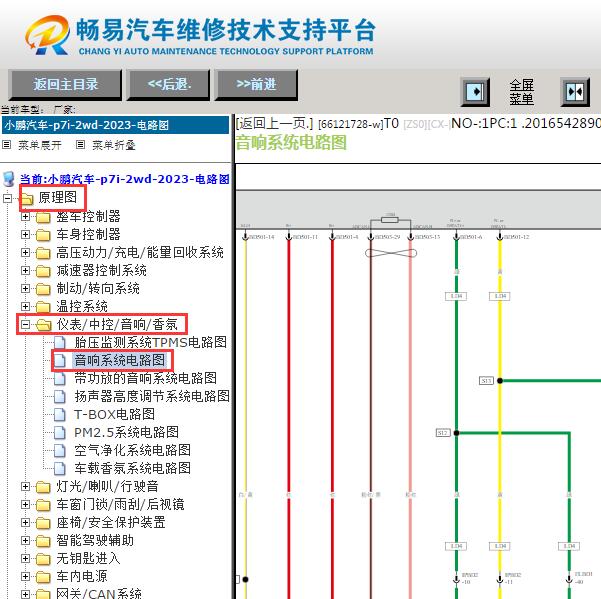
Task: Click the 菜单展开 option
Action: tap(39, 145)
